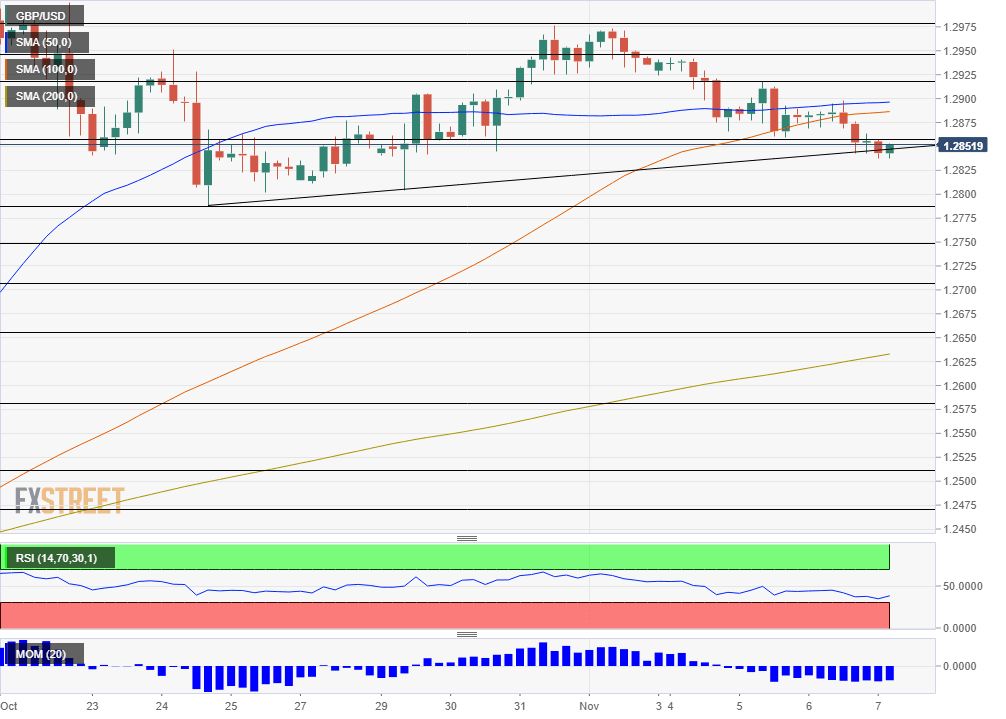Click the 1.2700 price axis label
Image resolution: width=1006 pixels, height=719 pixels.
(x=960, y=291)
